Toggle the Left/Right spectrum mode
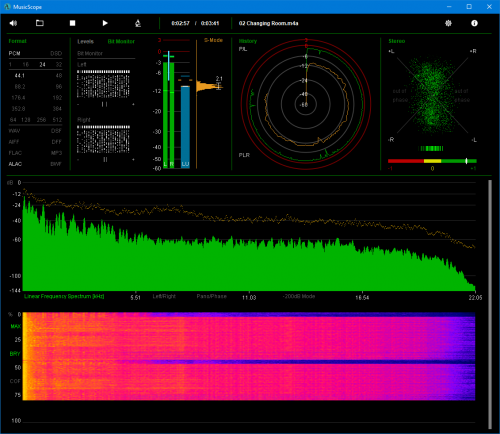 (x=164, y=296)
